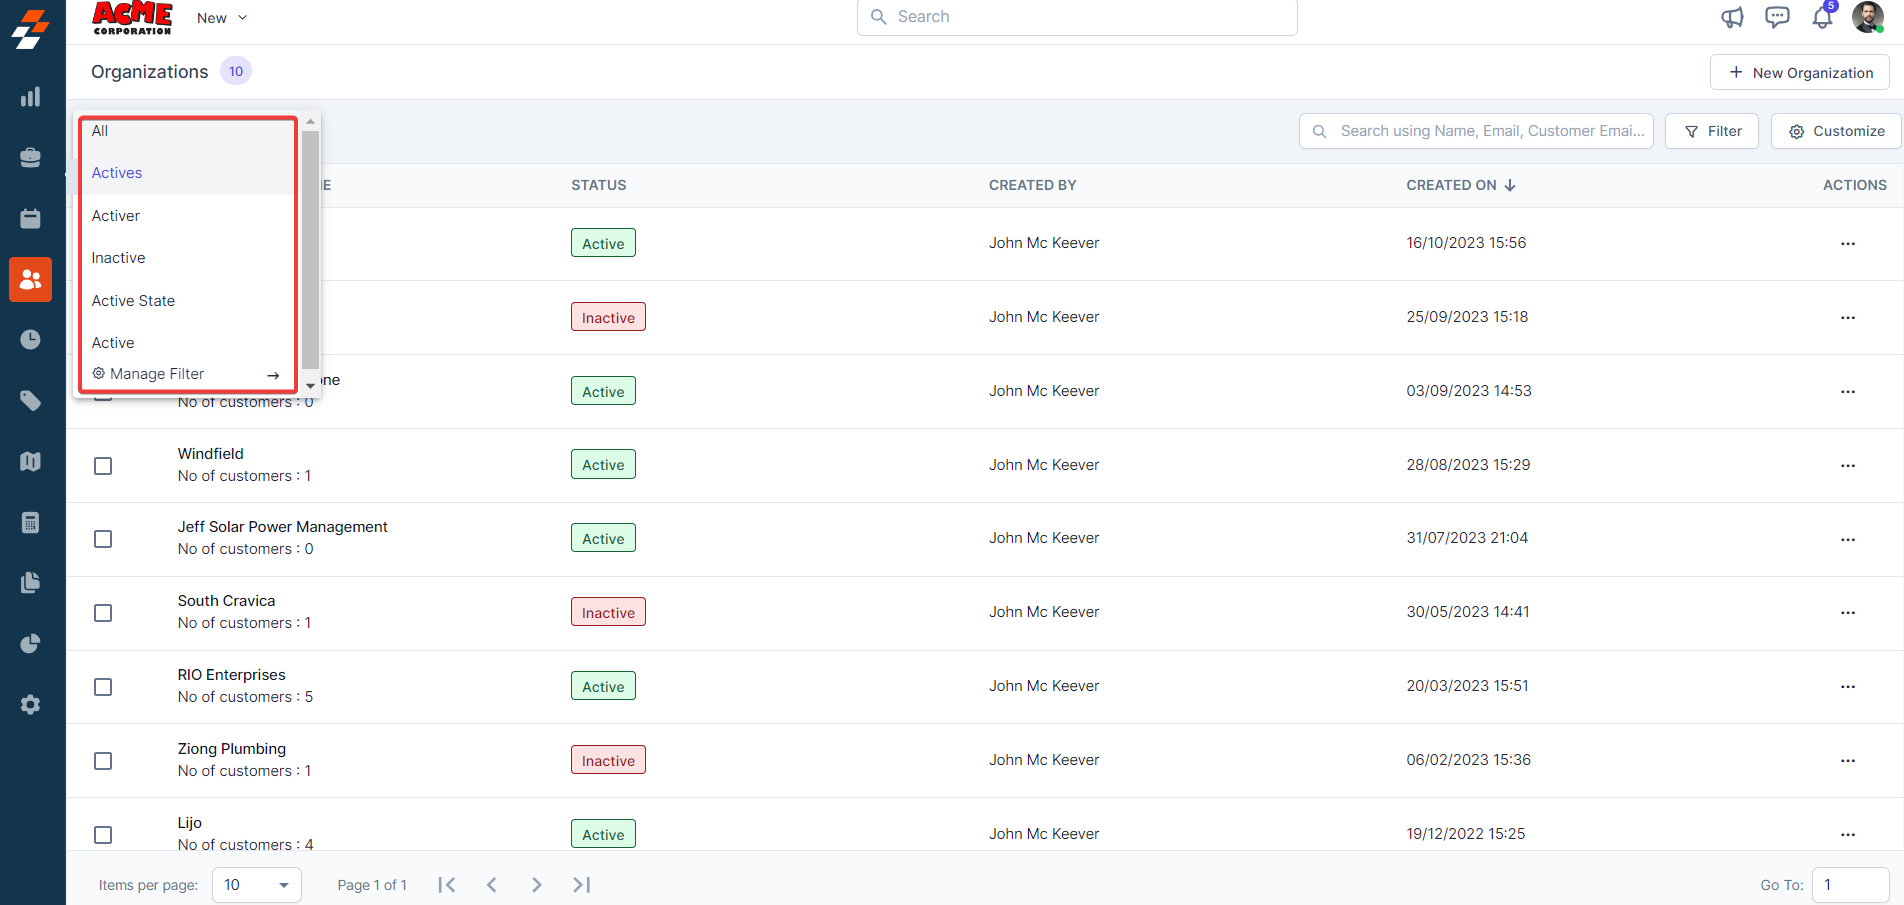This screenshot has width=1904, height=905.
Task: Open the calendar icon in sidebar
Action: coord(31,219)
